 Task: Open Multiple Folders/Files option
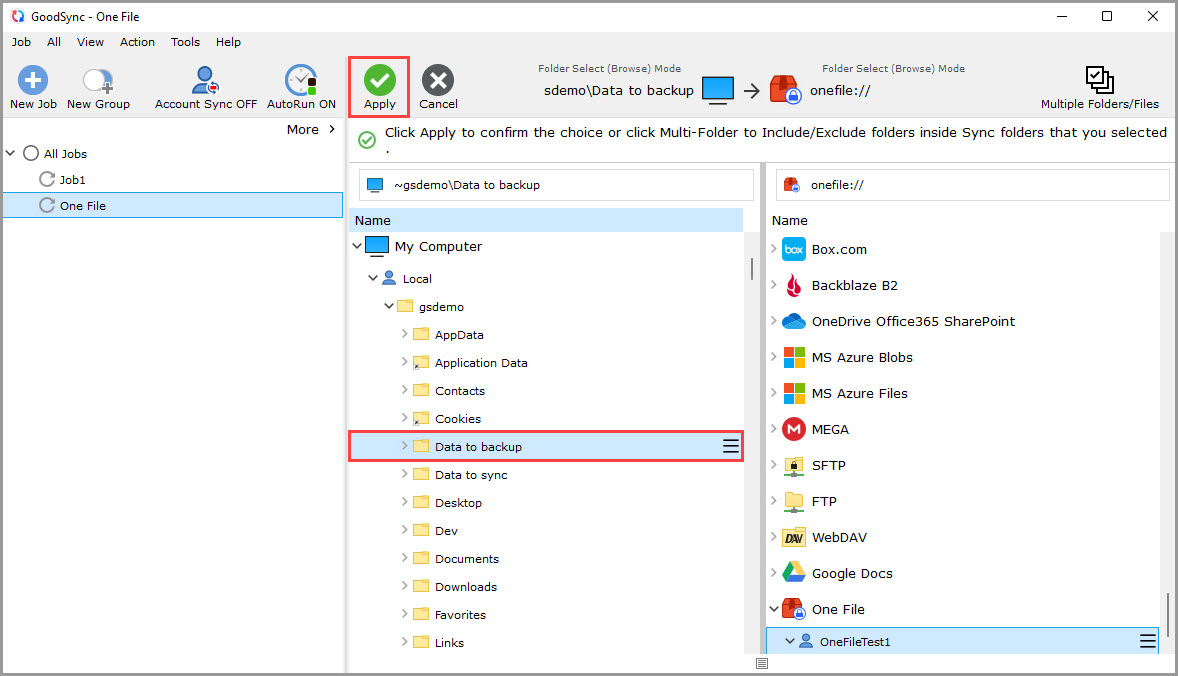point(1099,87)
